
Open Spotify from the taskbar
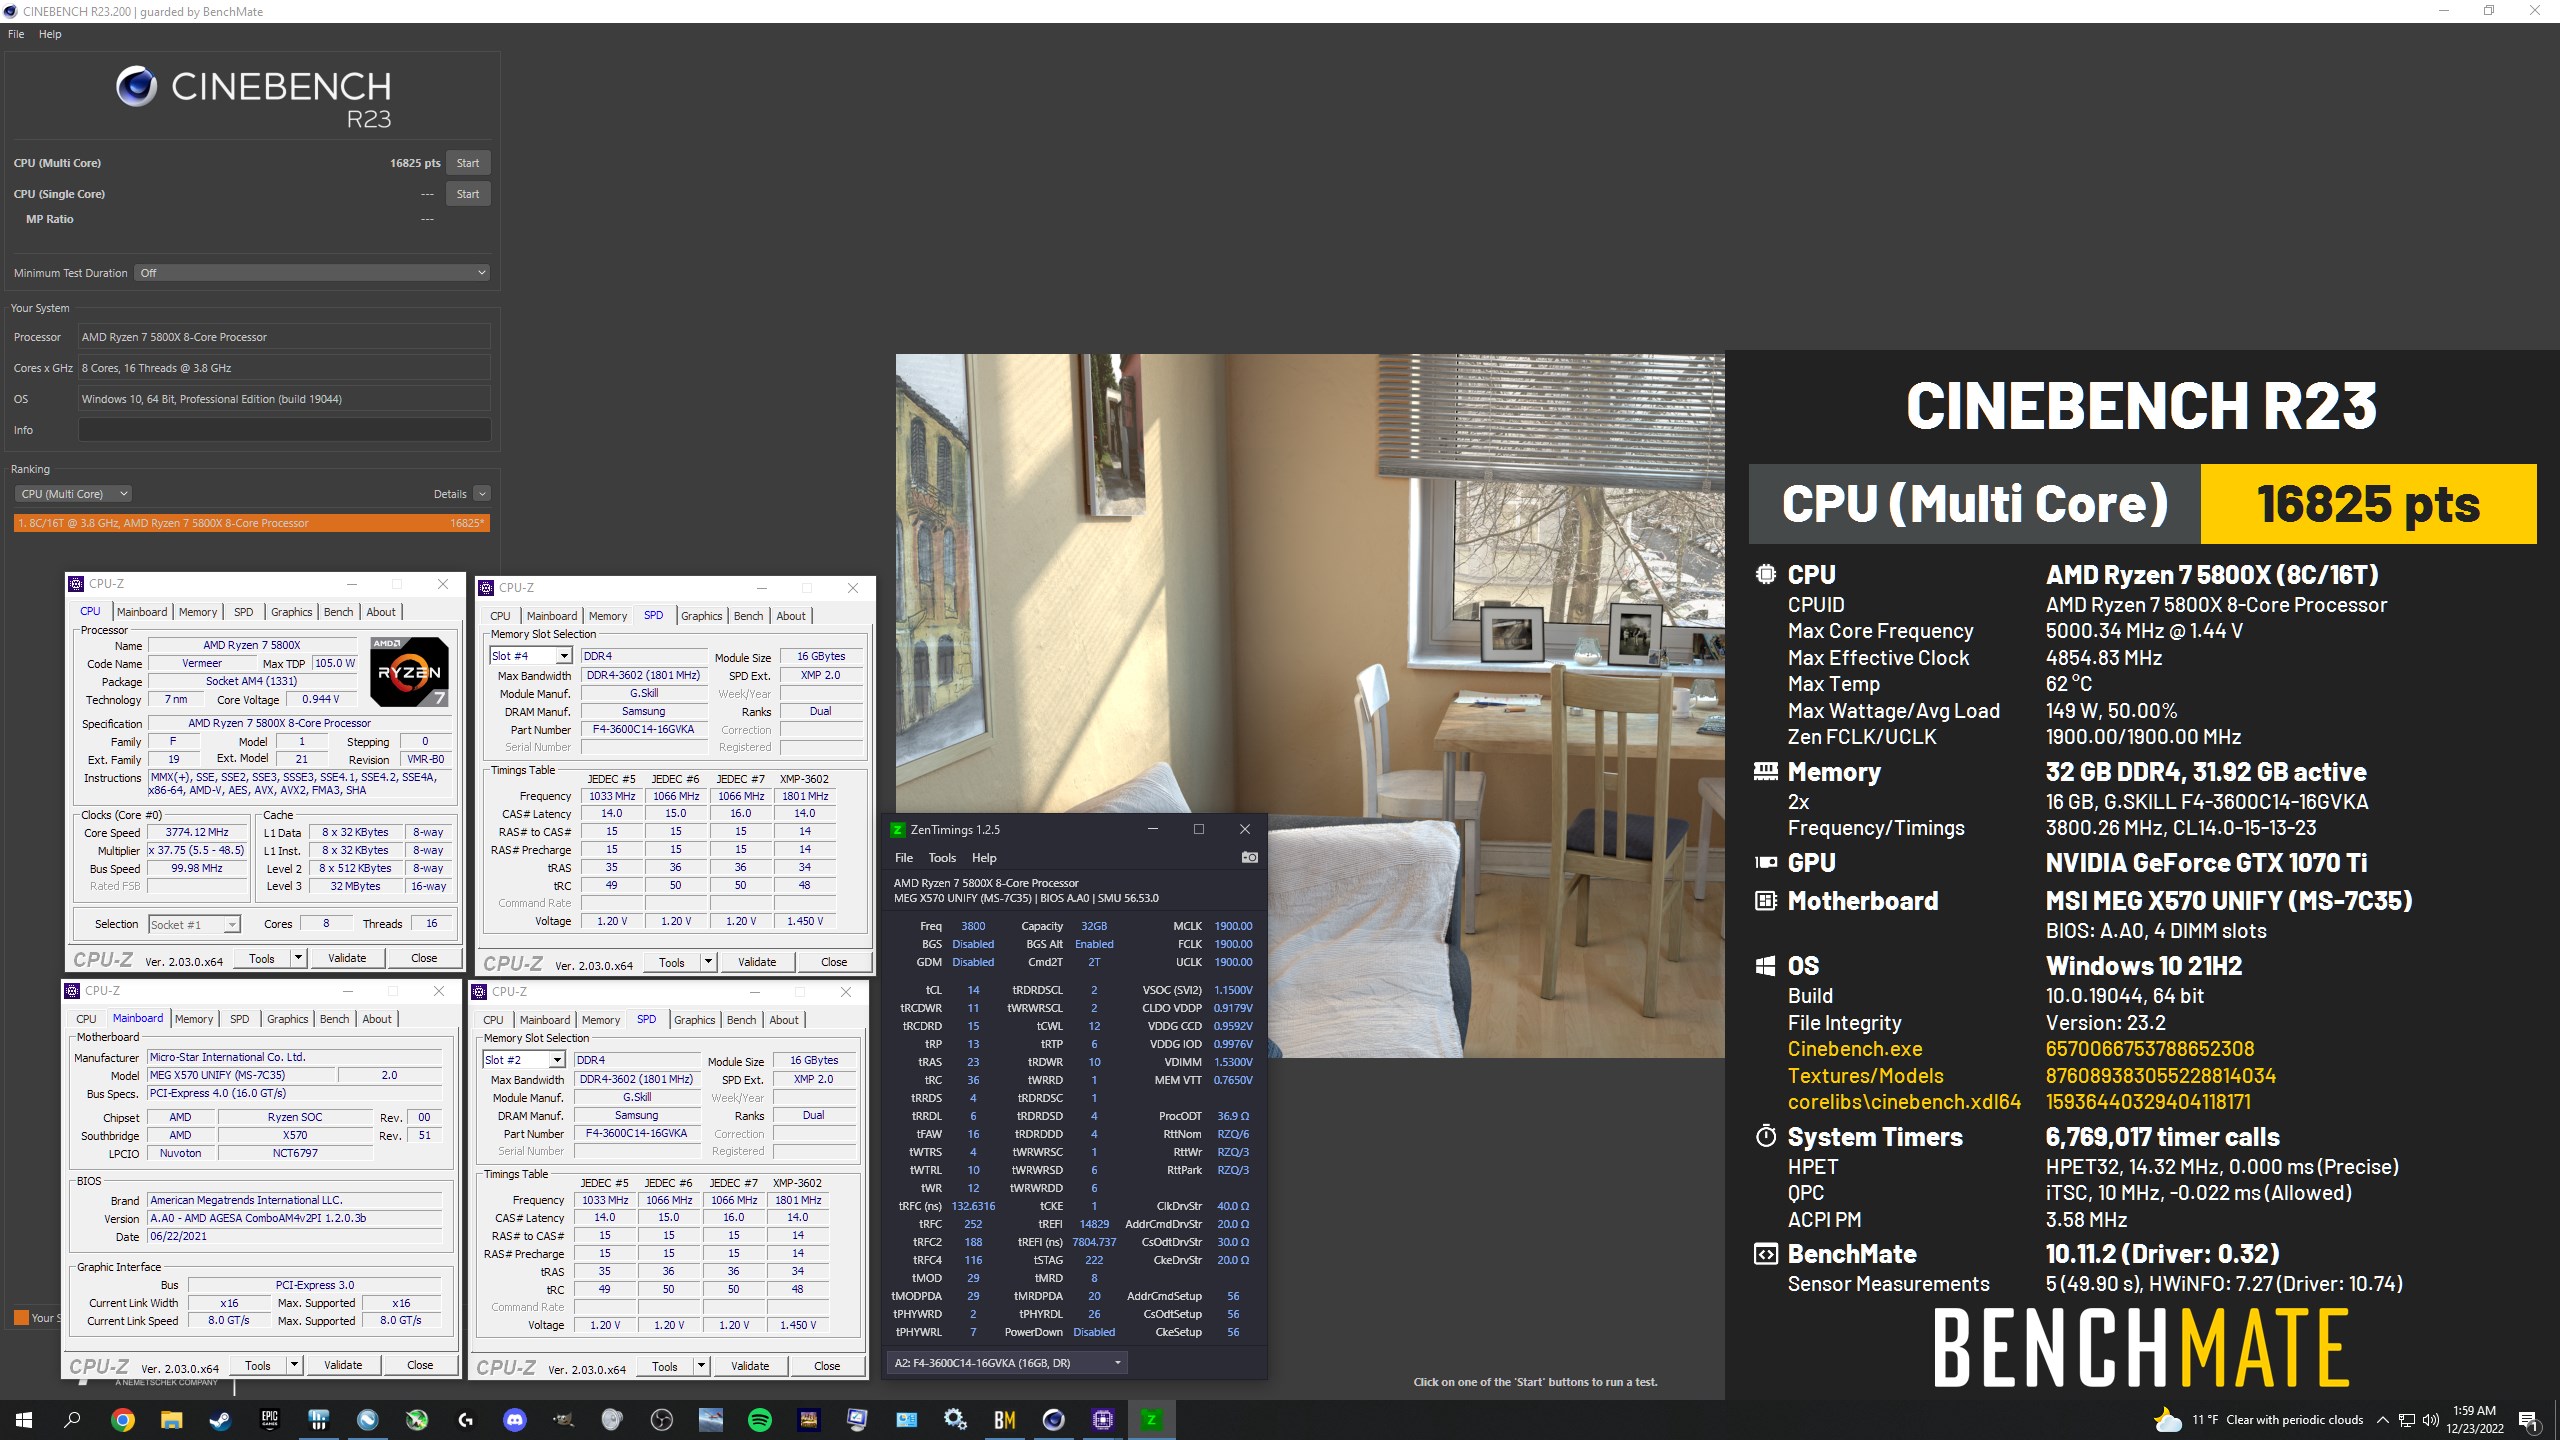[759, 1419]
